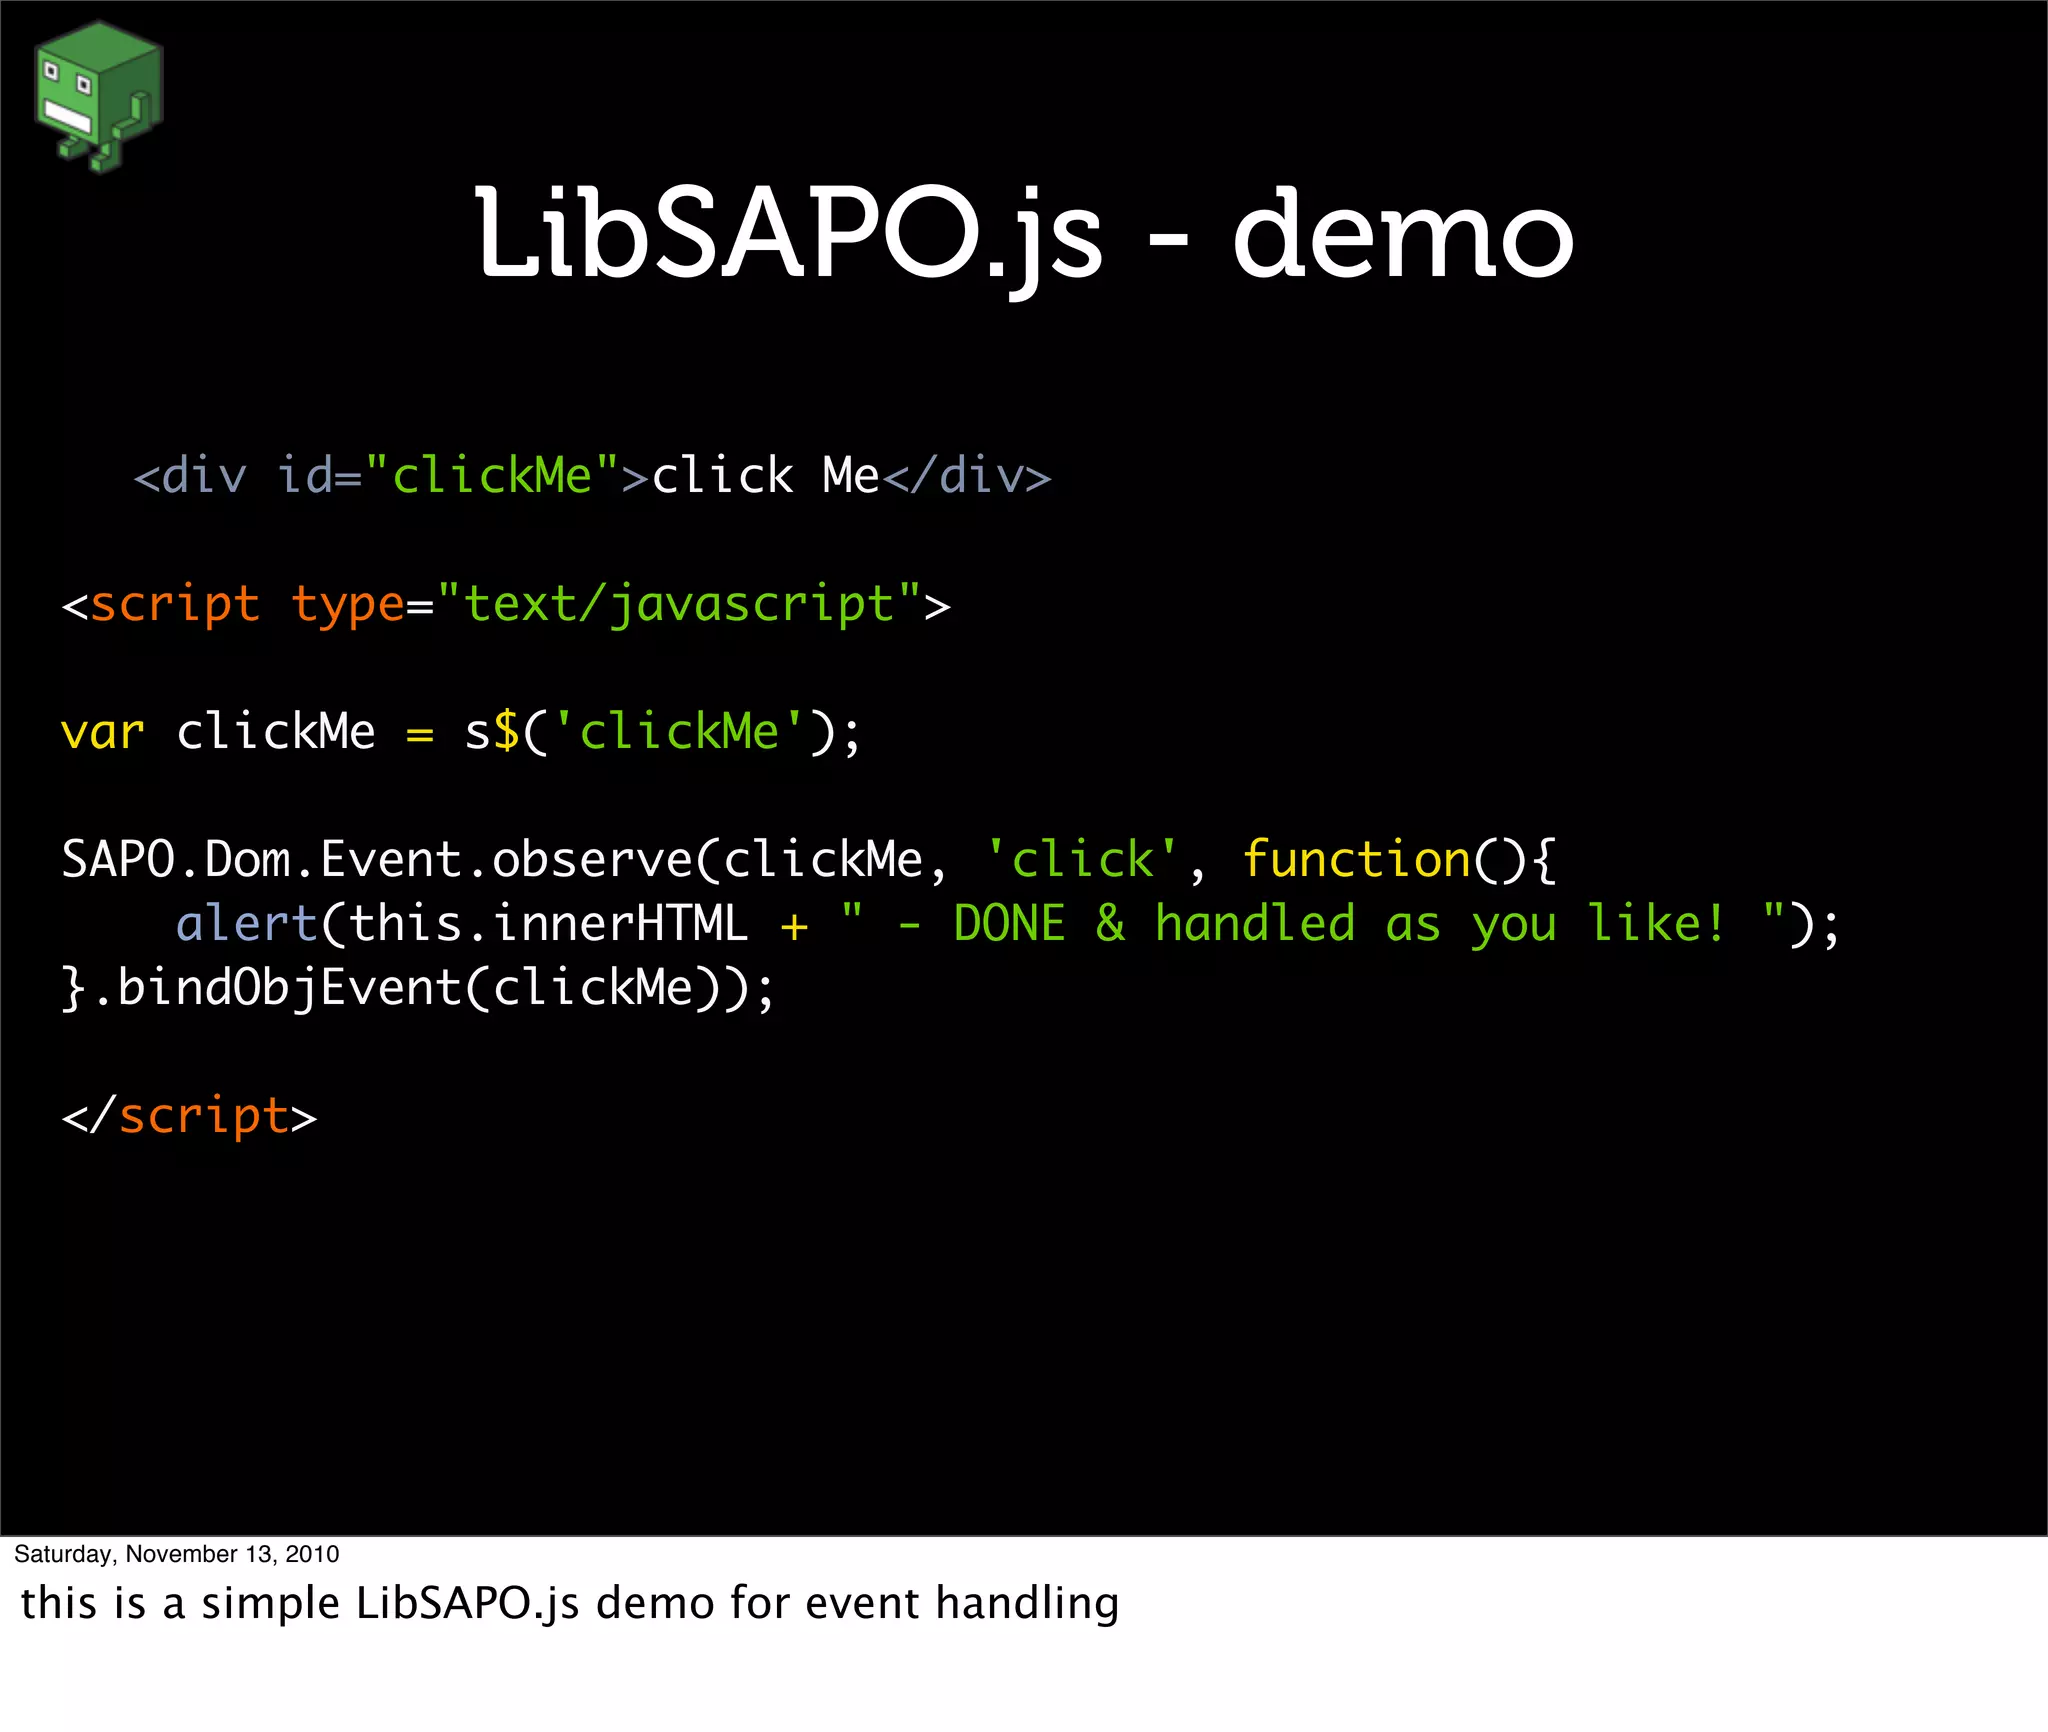Click the click Me div content text
This screenshot has width=2048, height=1732.
[765, 476]
